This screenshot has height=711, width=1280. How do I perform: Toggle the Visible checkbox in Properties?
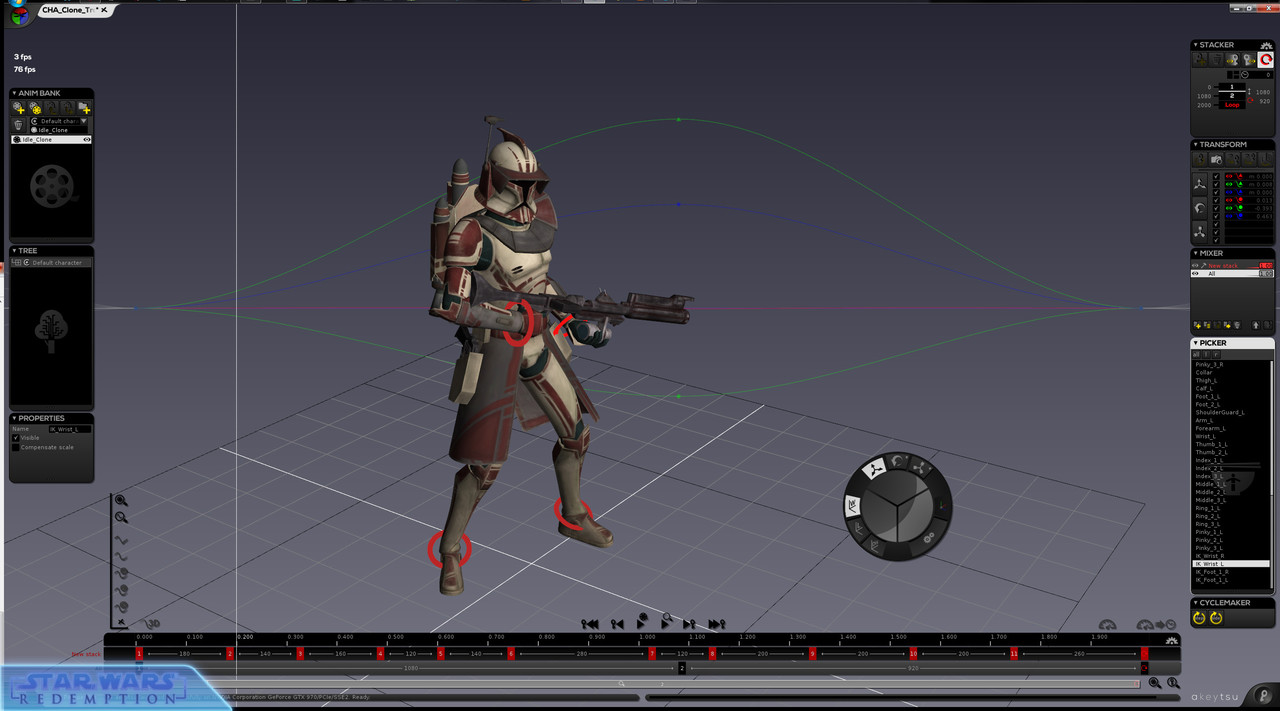click(x=15, y=438)
